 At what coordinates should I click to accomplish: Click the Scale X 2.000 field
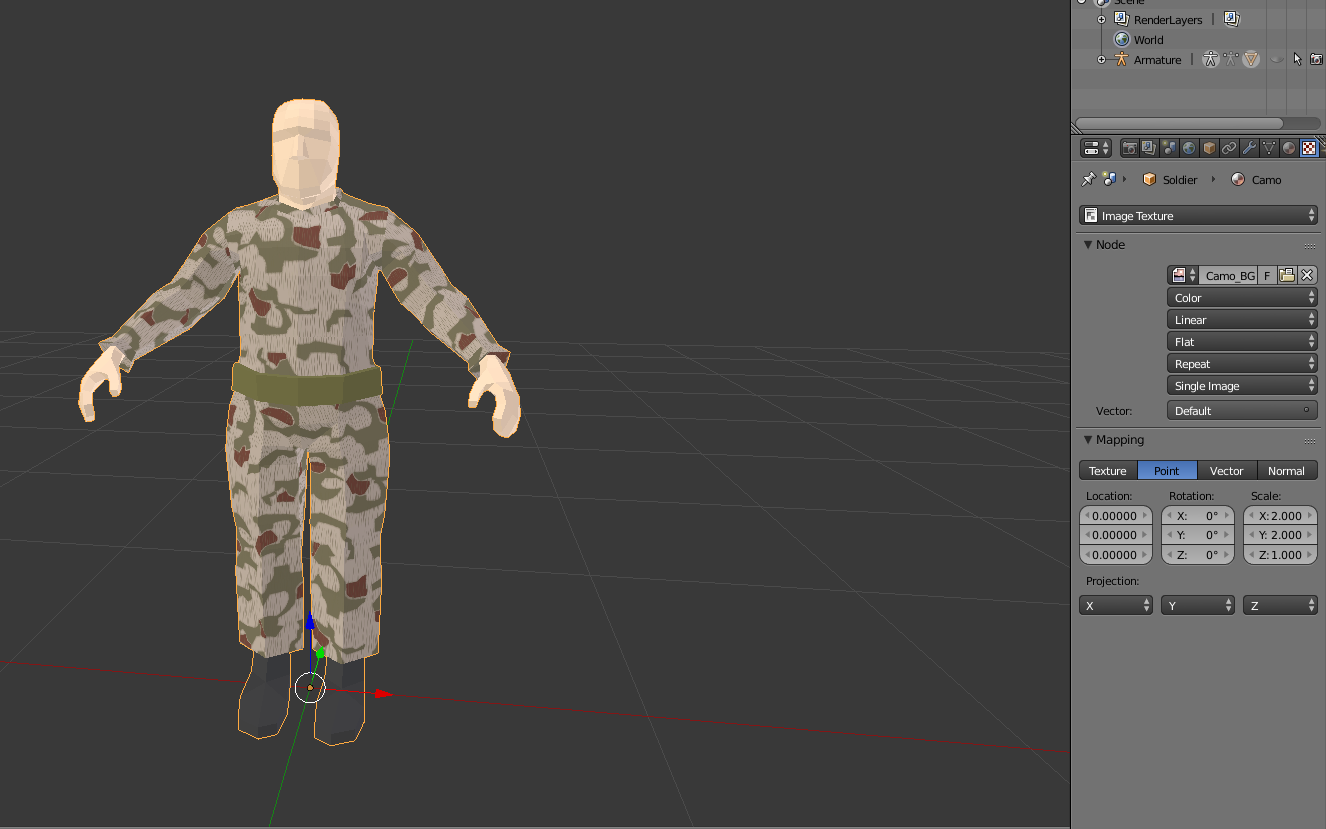tap(1280, 516)
